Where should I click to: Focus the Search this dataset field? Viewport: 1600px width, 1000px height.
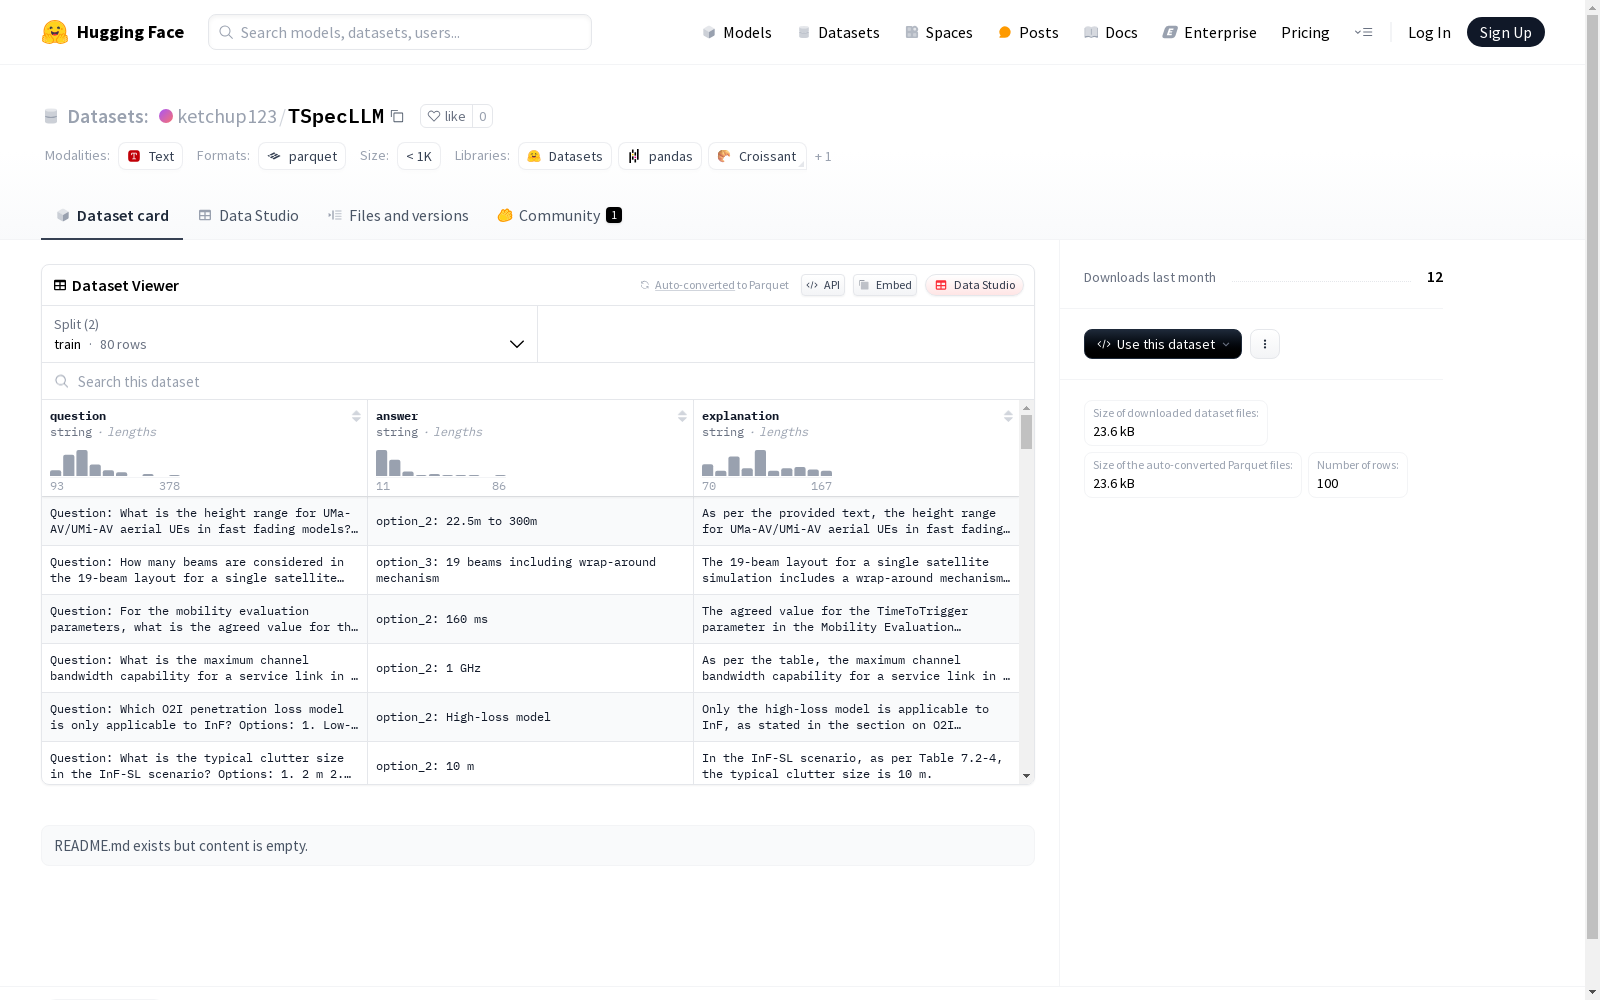[538, 381]
